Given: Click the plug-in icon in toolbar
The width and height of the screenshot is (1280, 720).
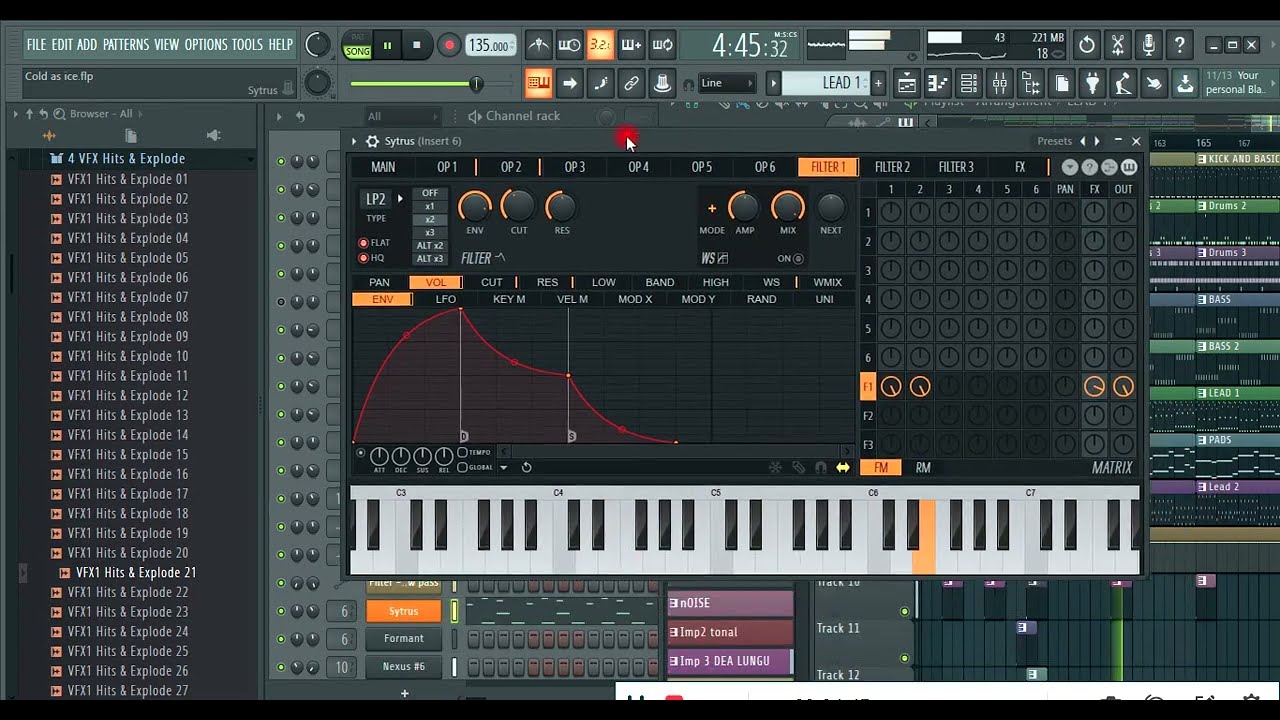Looking at the screenshot, I should coord(1093,83).
